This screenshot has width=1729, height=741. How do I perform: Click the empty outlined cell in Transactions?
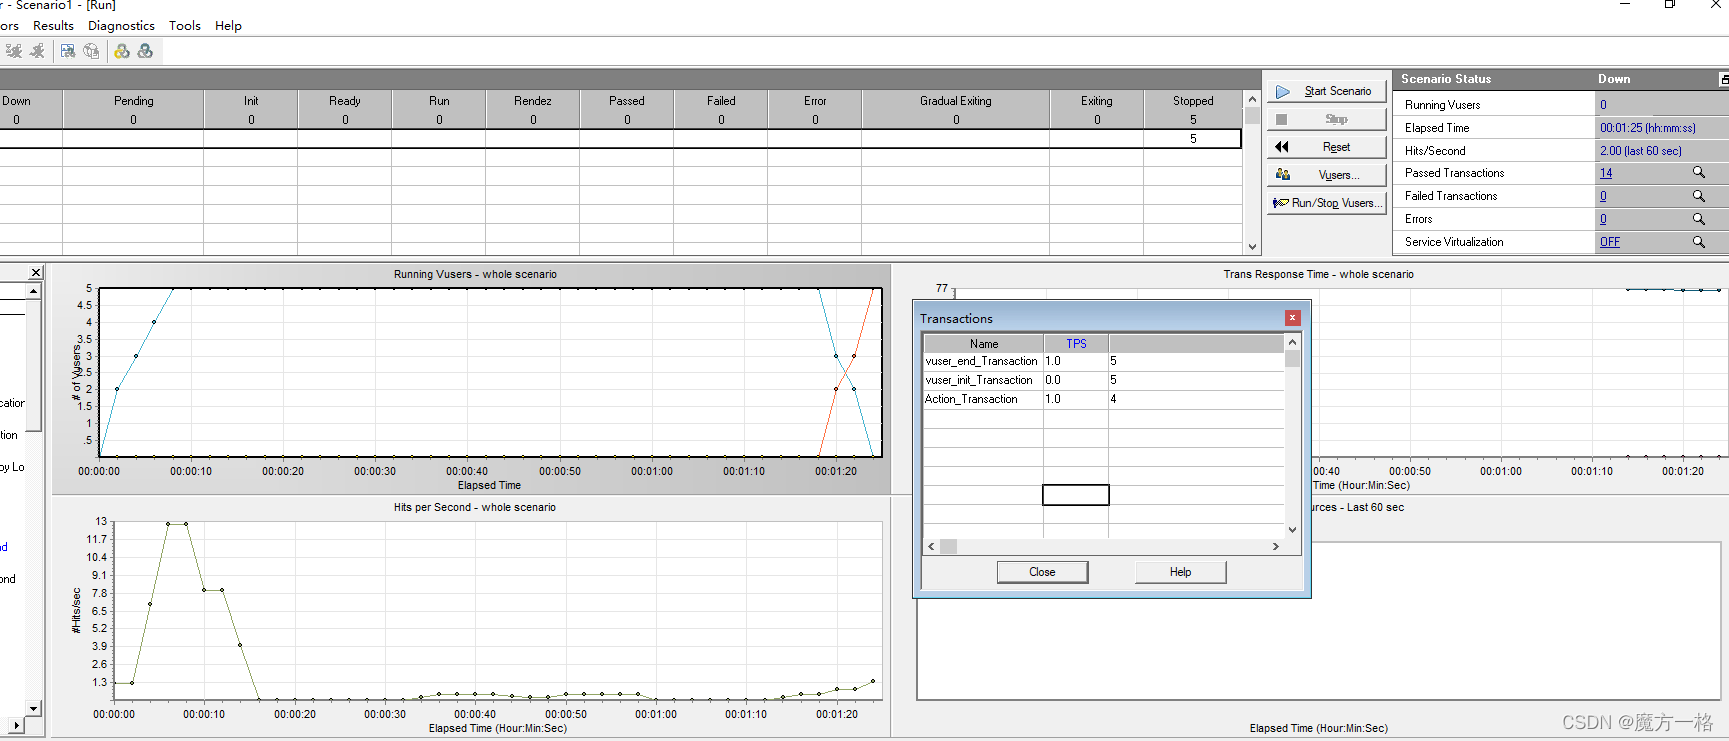click(1076, 495)
